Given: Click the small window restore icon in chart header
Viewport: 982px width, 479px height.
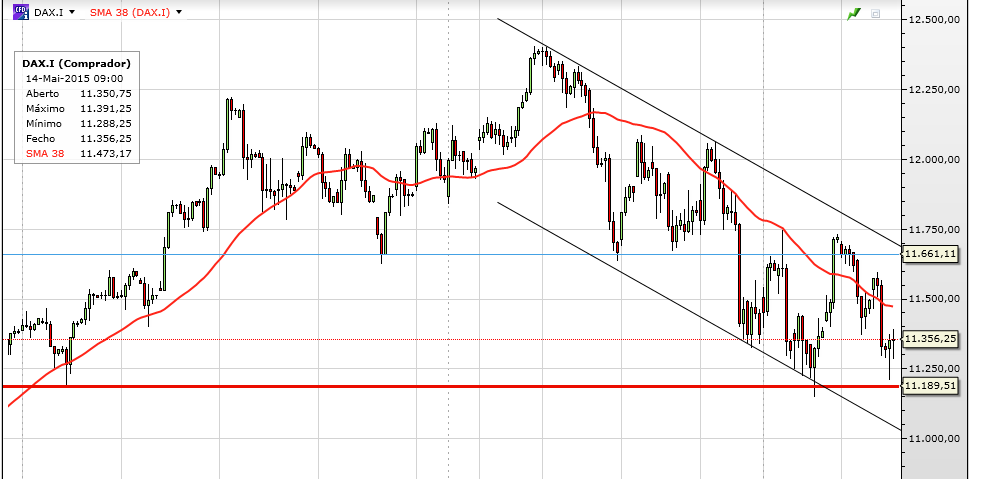Looking at the screenshot, I should pyautogui.click(x=875, y=14).
